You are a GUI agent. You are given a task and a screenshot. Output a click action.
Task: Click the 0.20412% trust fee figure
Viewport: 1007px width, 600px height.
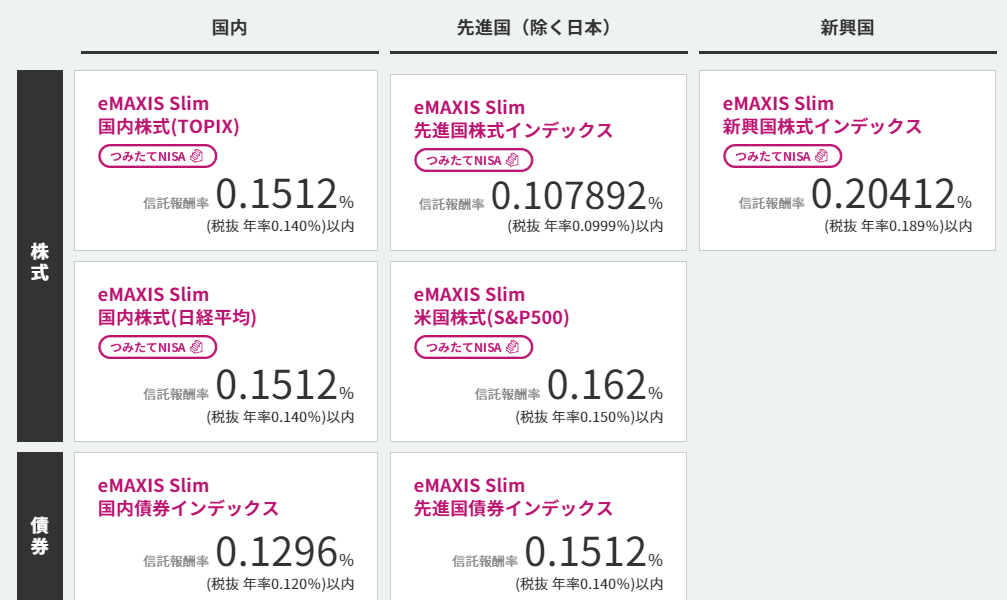coord(891,193)
